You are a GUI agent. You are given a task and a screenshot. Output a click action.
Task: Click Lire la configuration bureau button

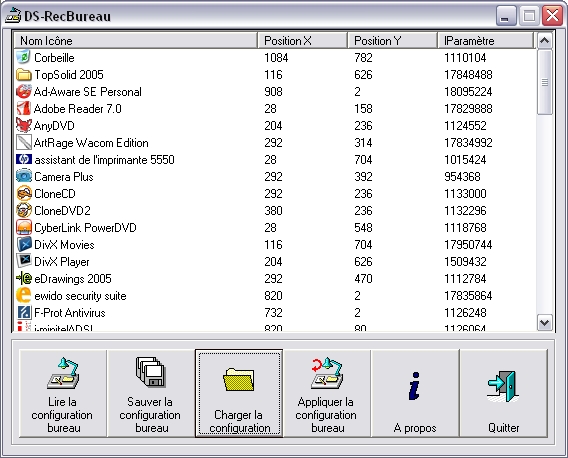coord(63,393)
